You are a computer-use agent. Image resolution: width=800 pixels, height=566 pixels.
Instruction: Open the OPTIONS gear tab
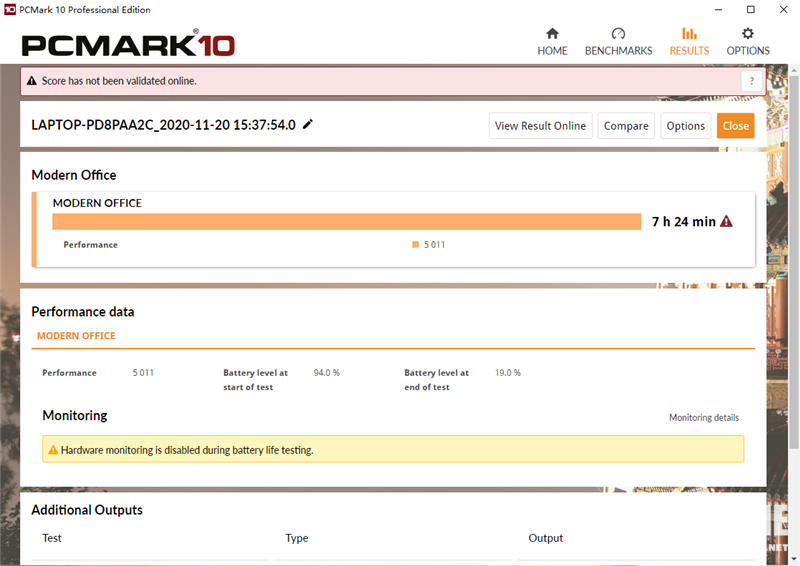748,42
